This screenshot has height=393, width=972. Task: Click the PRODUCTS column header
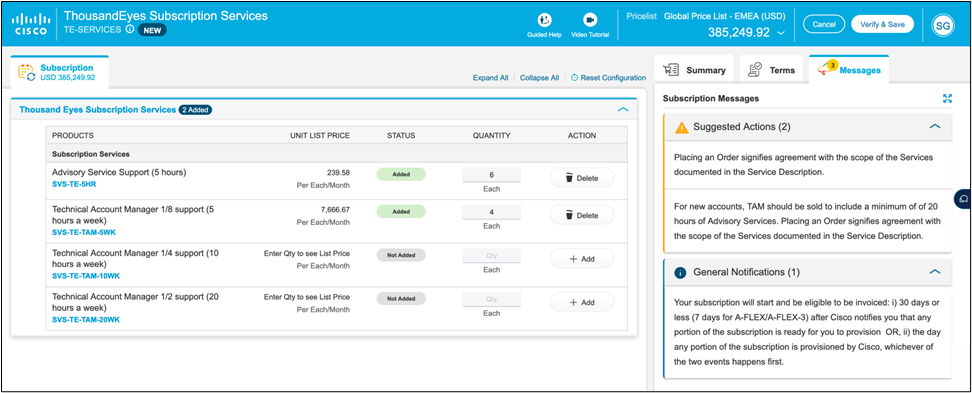coord(73,136)
